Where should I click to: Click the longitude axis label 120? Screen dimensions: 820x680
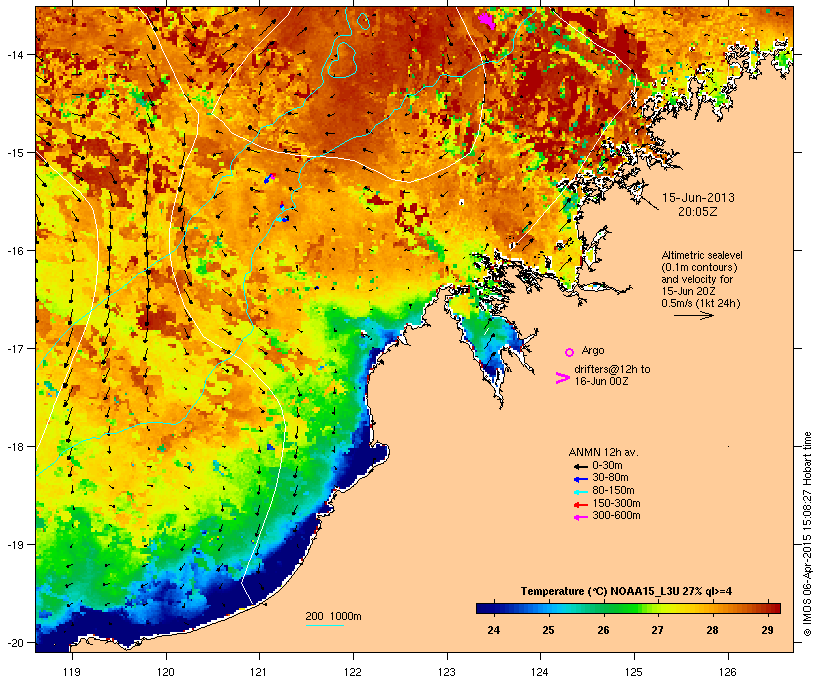166,672
